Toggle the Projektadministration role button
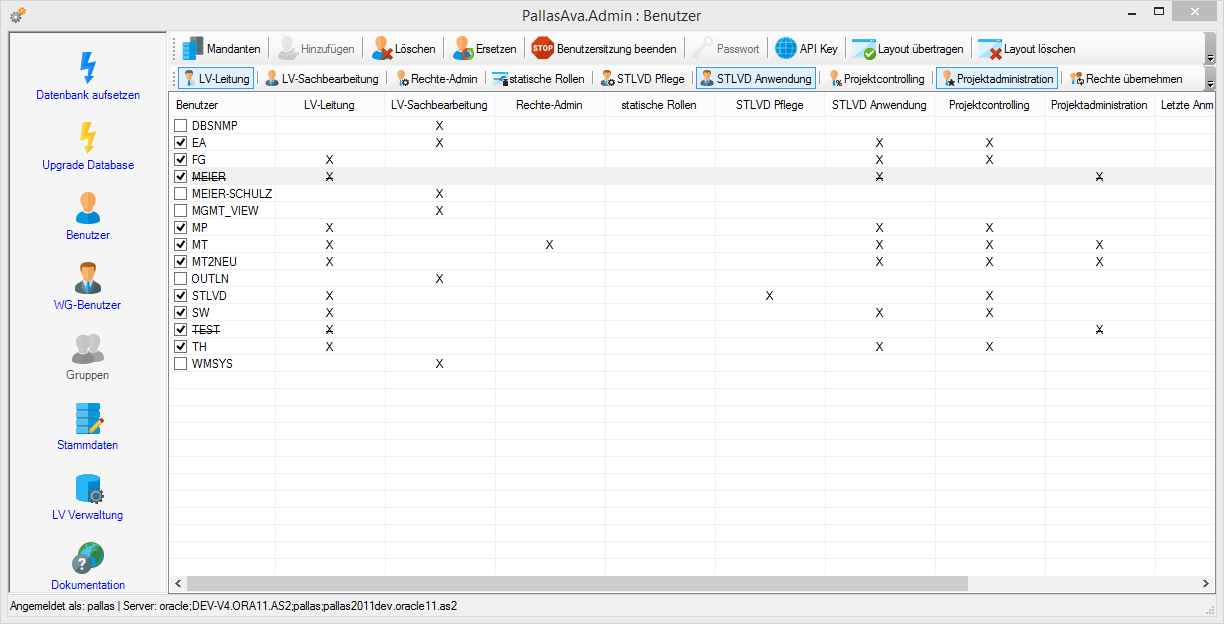 tap(996, 78)
